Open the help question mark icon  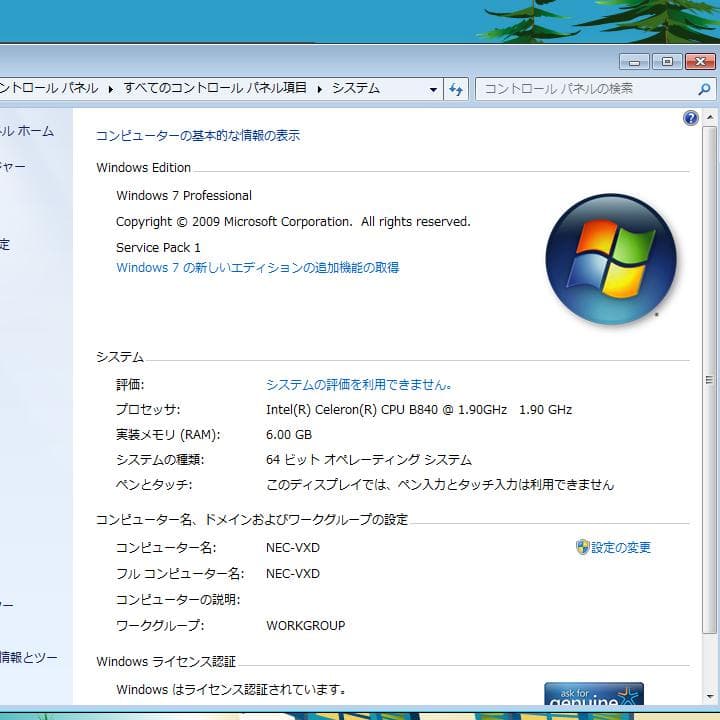coord(690,118)
